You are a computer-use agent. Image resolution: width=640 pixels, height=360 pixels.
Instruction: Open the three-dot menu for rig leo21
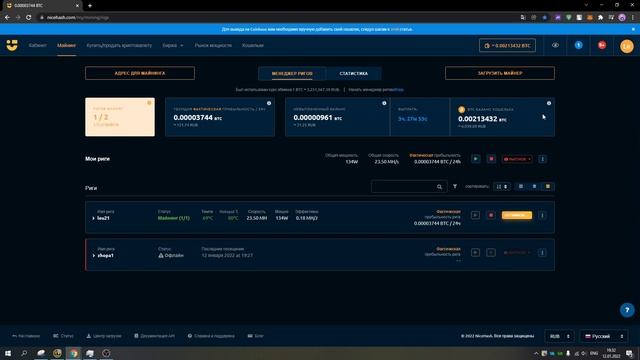pyautogui.click(x=542, y=215)
